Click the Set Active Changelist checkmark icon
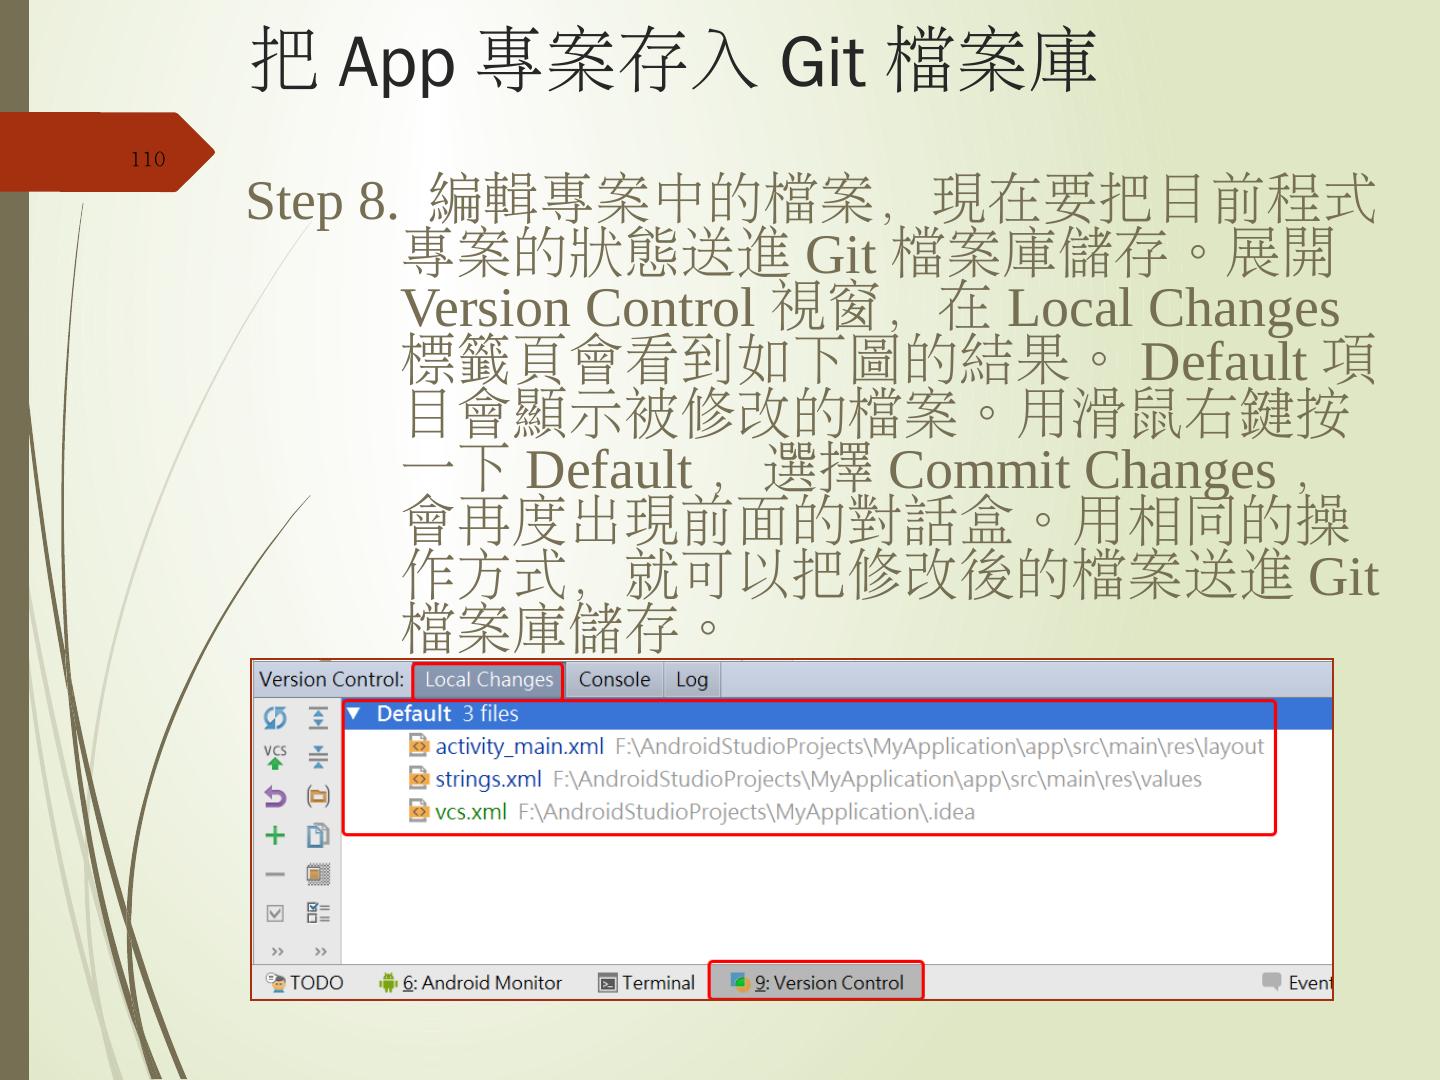Viewport: 1440px width, 1080px height. coord(275,913)
